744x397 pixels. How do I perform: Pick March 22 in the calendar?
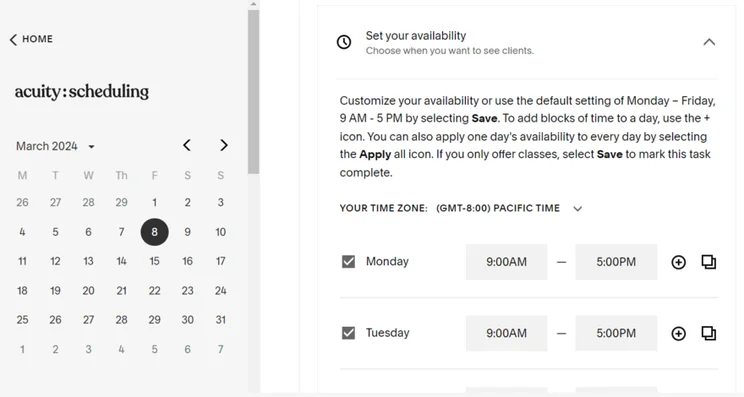[x=154, y=291]
